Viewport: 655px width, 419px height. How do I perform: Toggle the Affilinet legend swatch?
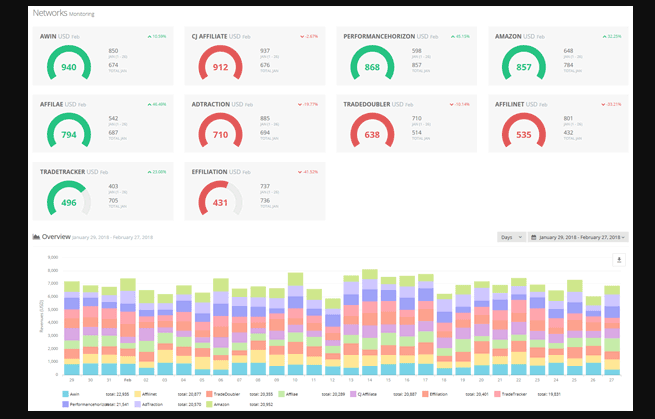coord(137,394)
